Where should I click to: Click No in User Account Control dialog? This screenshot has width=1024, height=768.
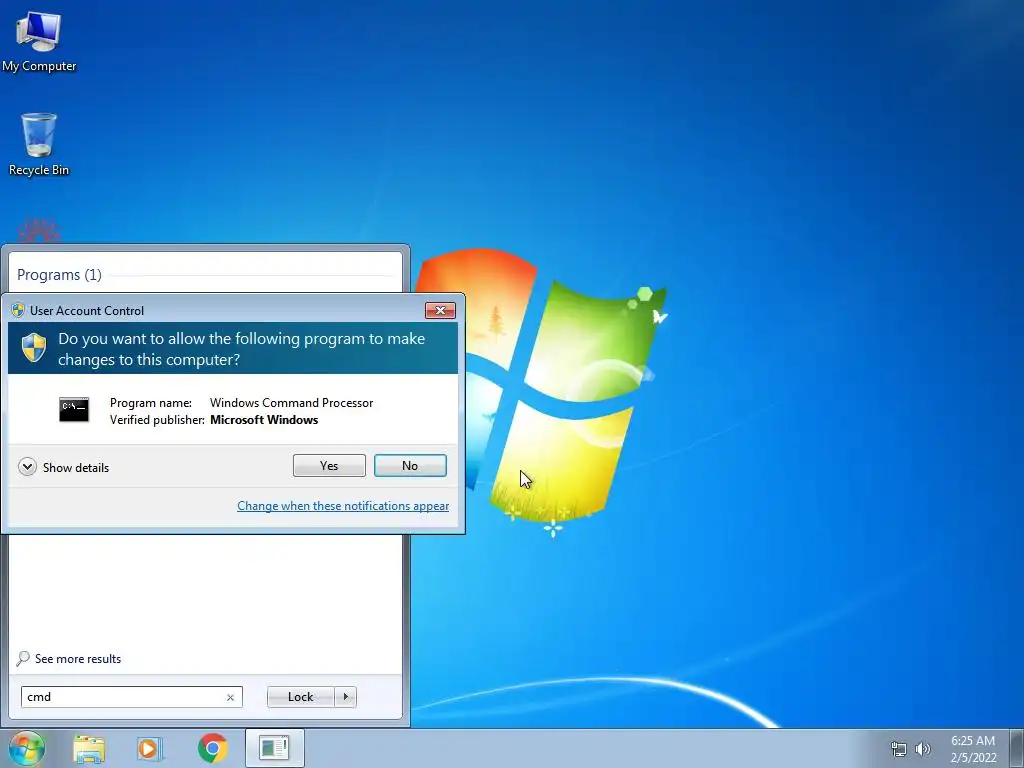tap(410, 466)
